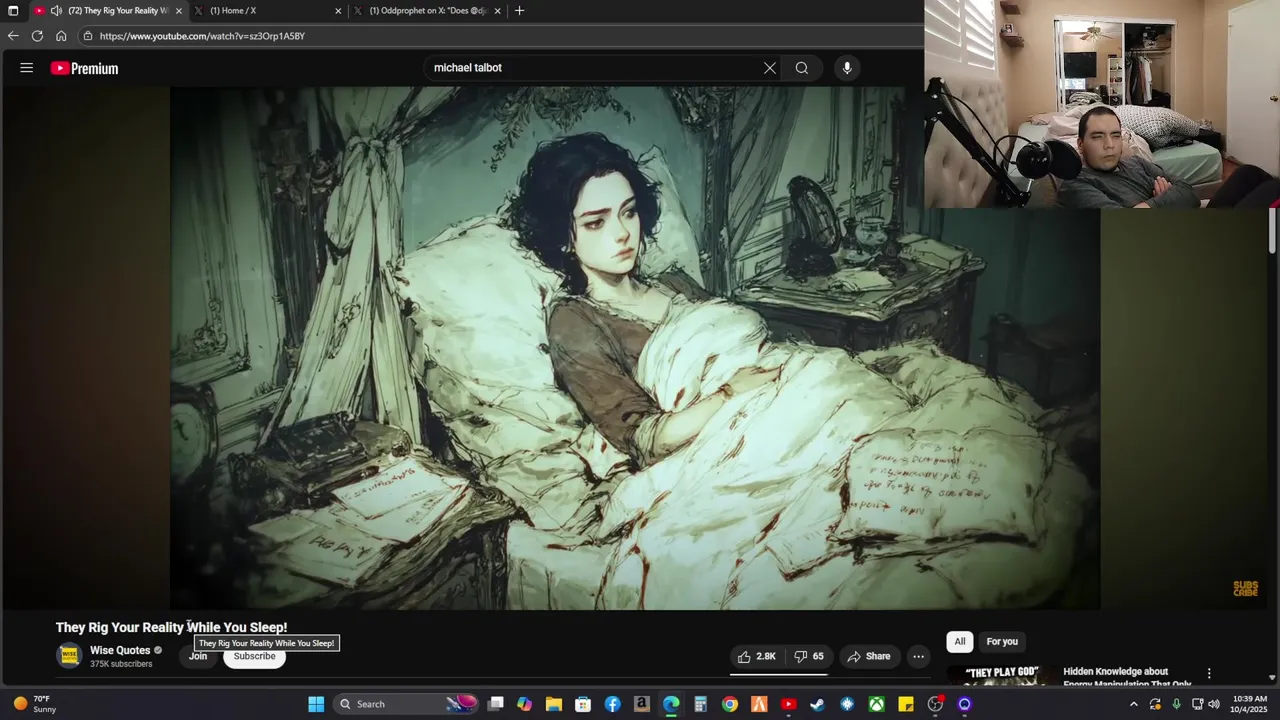
Task: Open the tab actions menu icon
Action: pyautogui.click(x=13, y=11)
